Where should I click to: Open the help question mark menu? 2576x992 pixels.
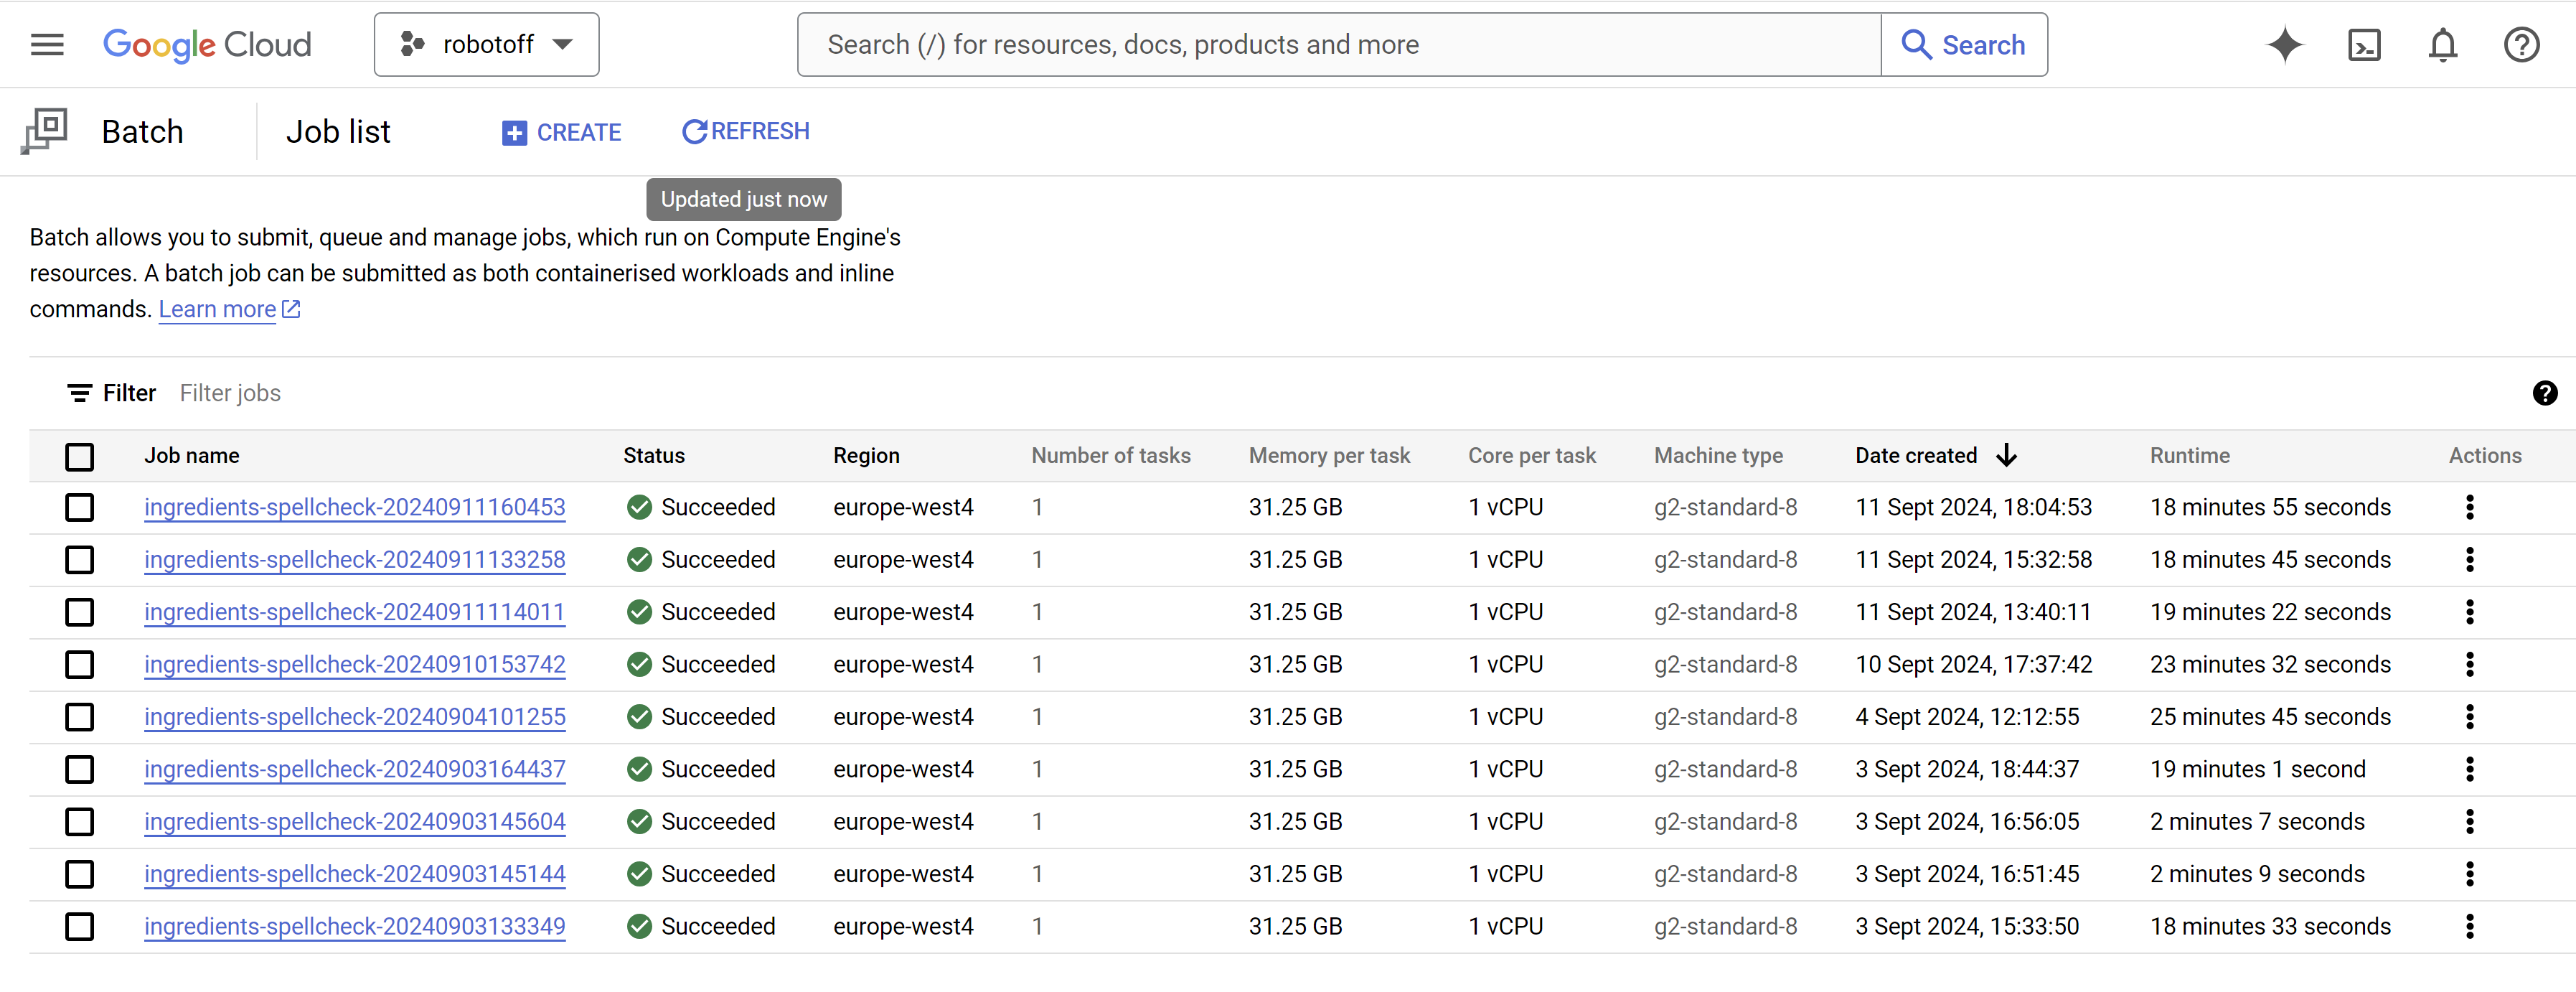(2521, 44)
